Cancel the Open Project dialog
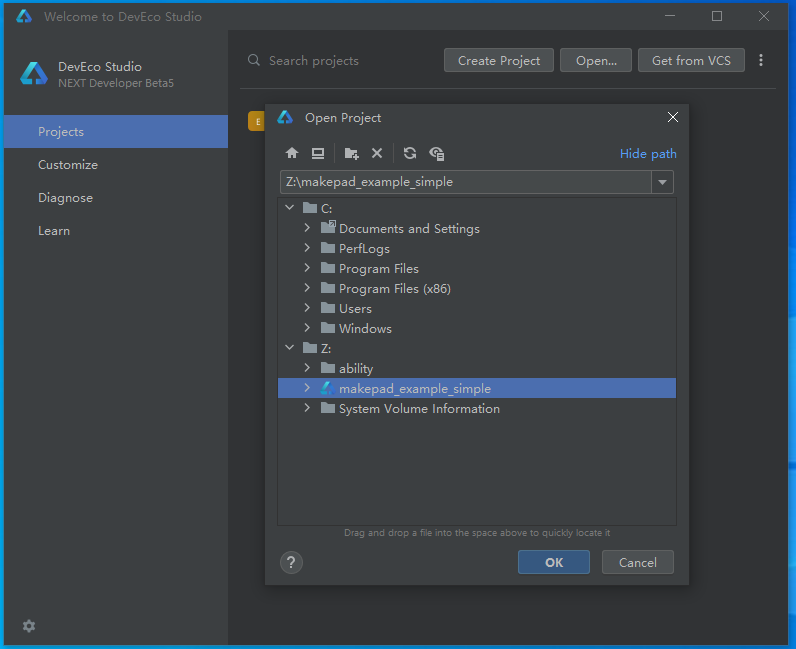 point(638,562)
